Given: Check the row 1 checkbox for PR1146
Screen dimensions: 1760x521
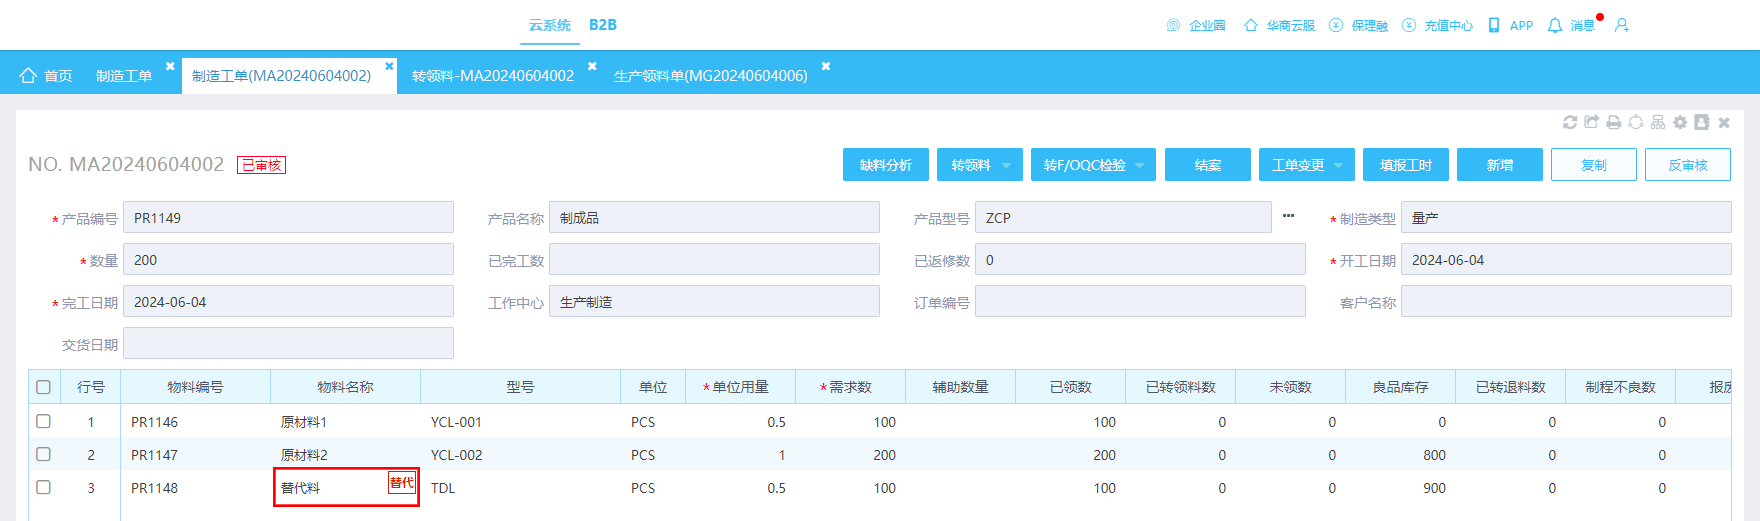Looking at the screenshot, I should click(43, 421).
